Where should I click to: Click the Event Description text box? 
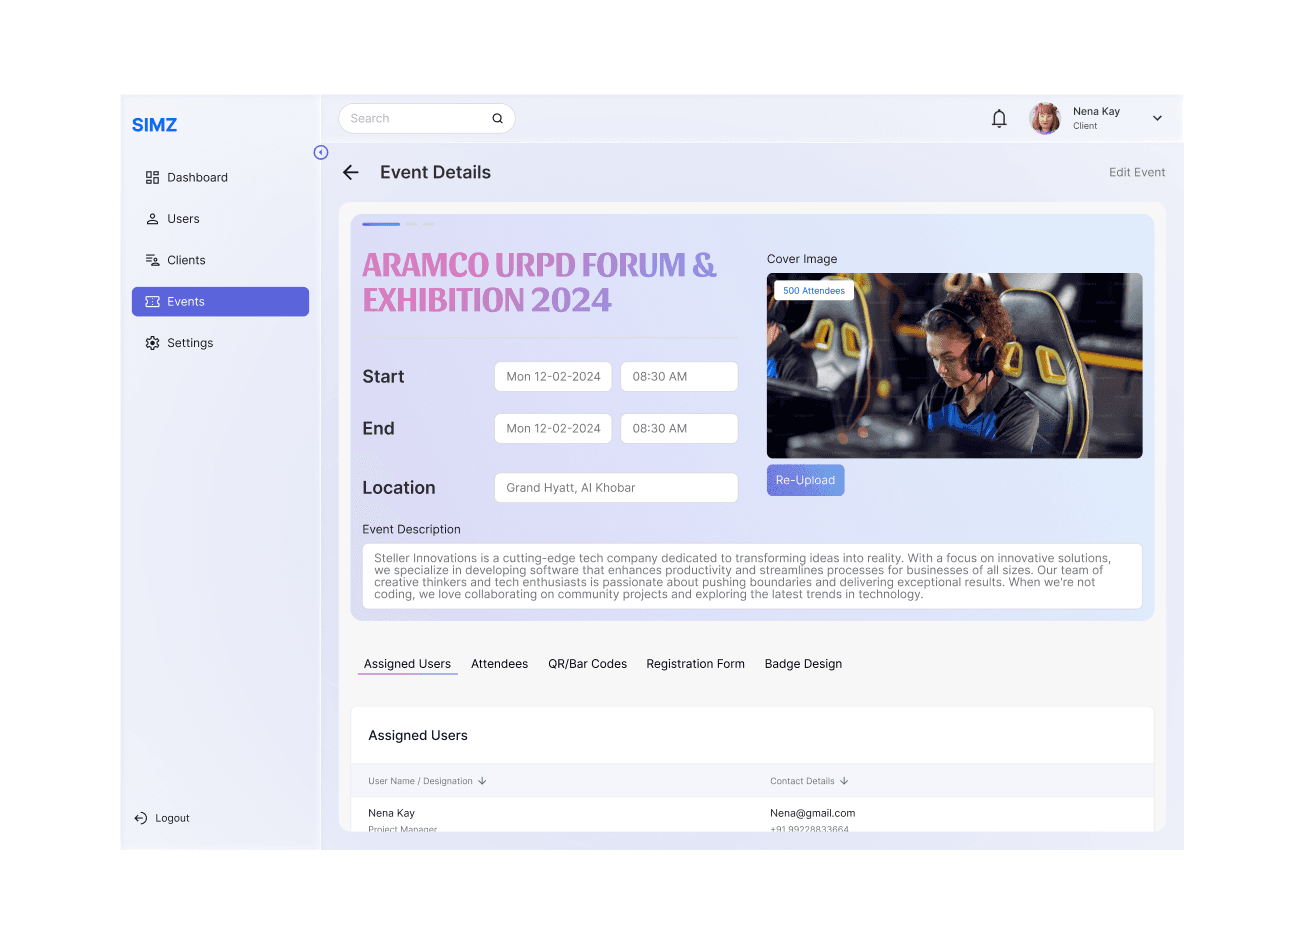tap(752, 576)
